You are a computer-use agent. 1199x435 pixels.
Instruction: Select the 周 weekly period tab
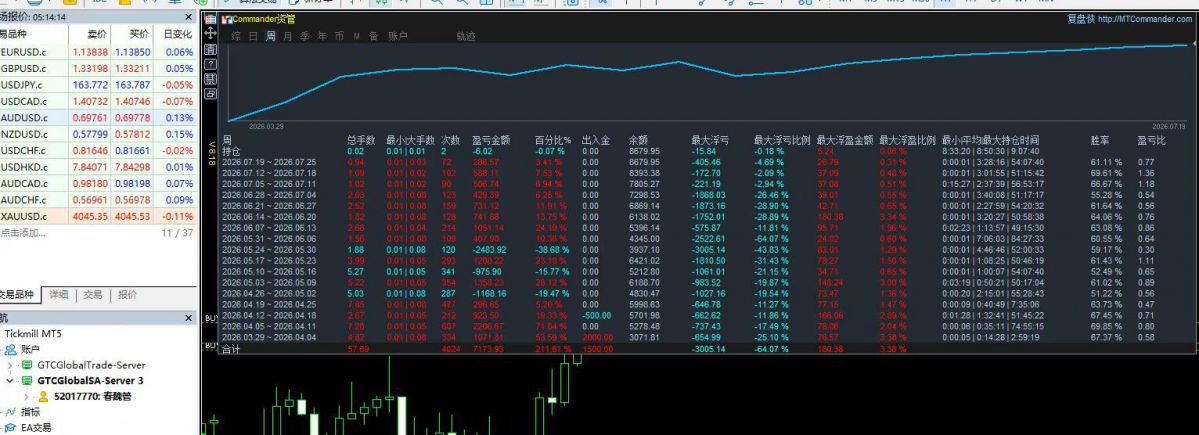pos(271,36)
